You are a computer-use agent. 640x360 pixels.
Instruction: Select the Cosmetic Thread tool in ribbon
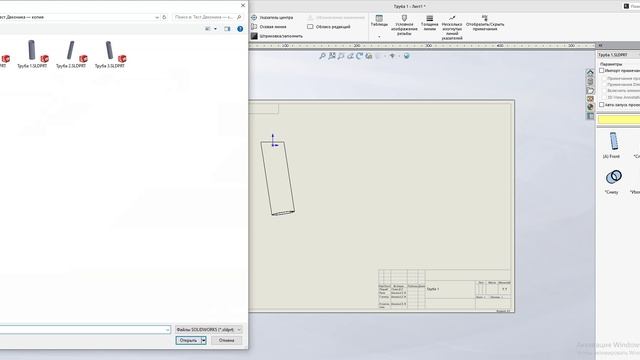pos(404,25)
